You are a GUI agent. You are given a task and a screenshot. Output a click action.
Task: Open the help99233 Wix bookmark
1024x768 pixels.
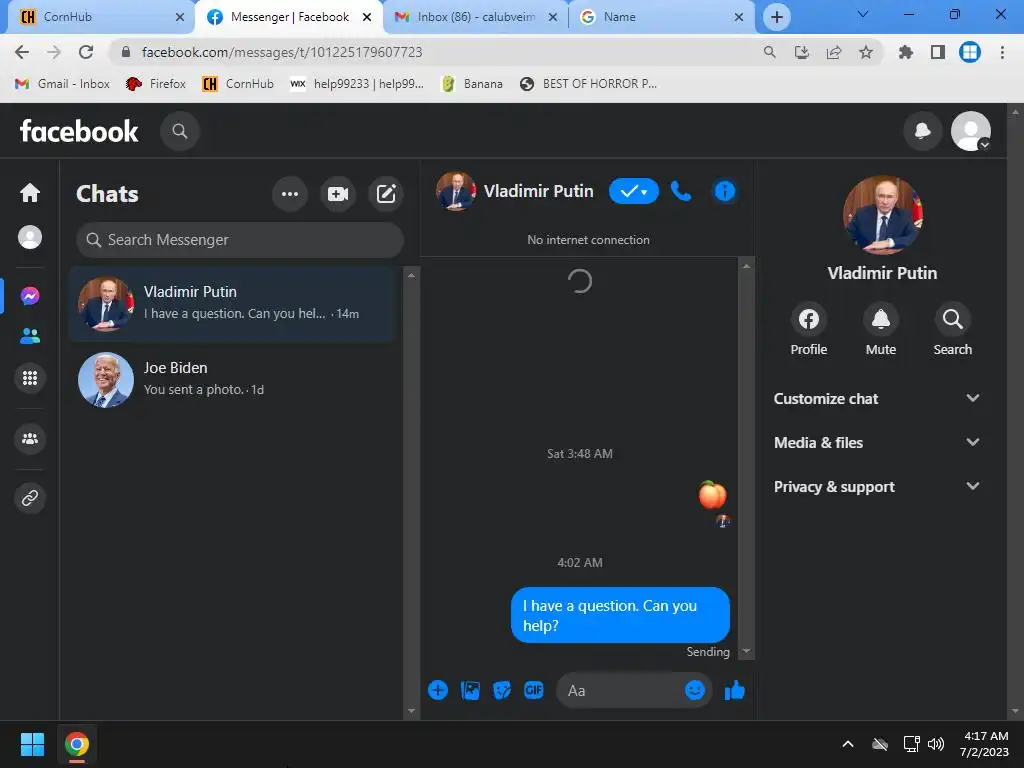coord(357,84)
